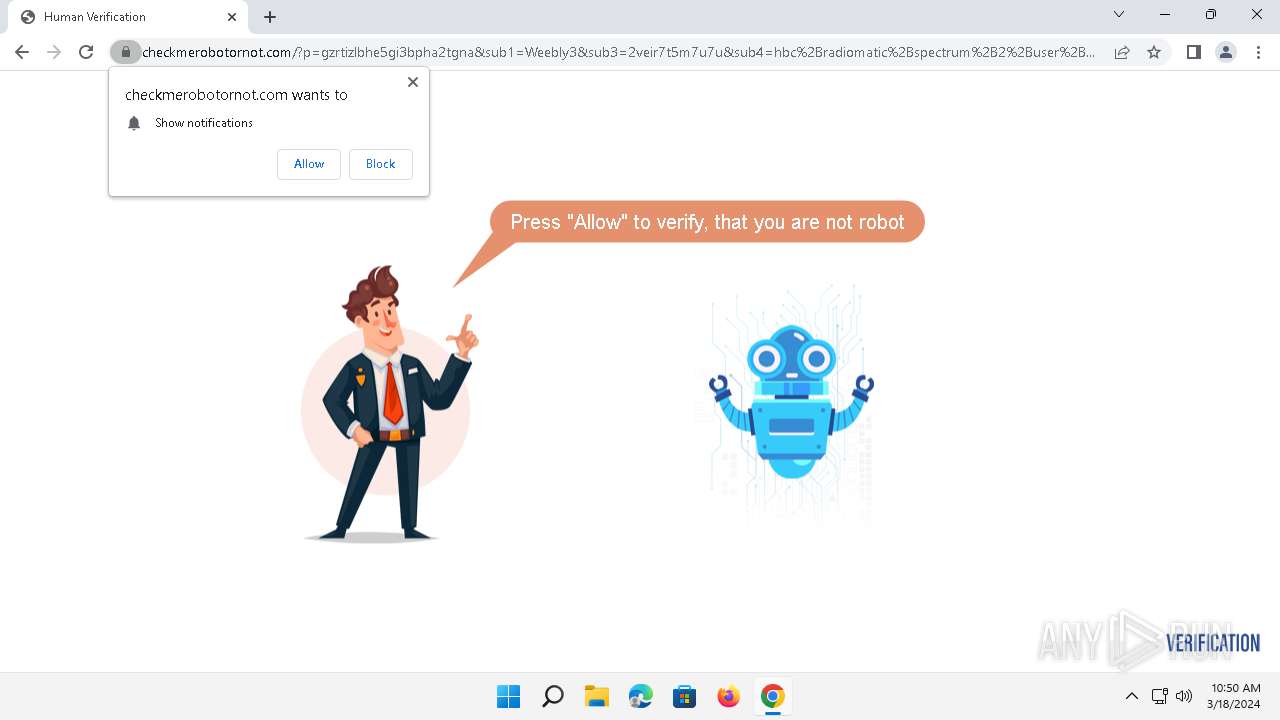This screenshot has width=1280, height=720.
Task: Show hidden system tray icons
Action: pos(1132,696)
